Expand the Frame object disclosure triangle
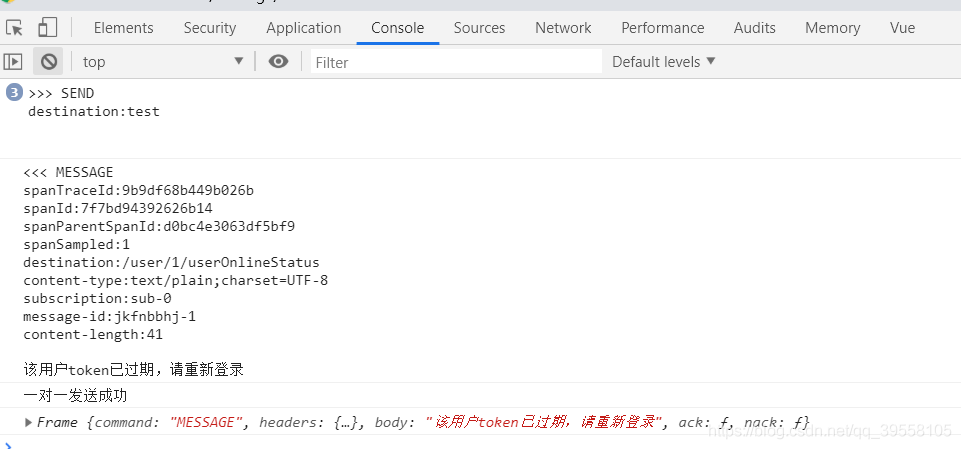Viewport: 961px width, 449px height. 29,422
